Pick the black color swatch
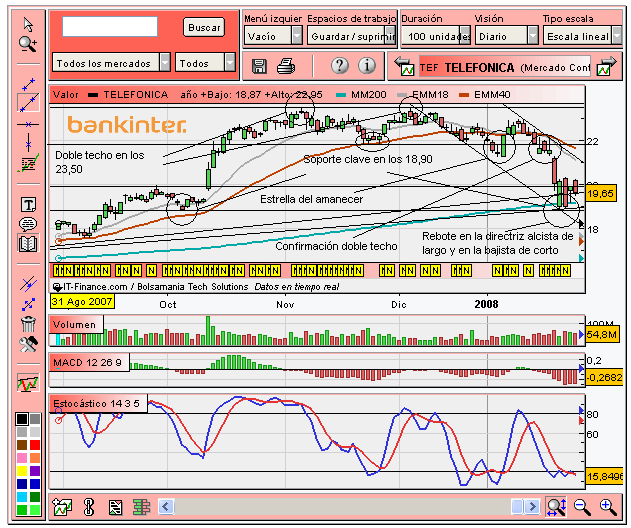Viewport: 631px width, 528px height. pyautogui.click(x=22, y=419)
